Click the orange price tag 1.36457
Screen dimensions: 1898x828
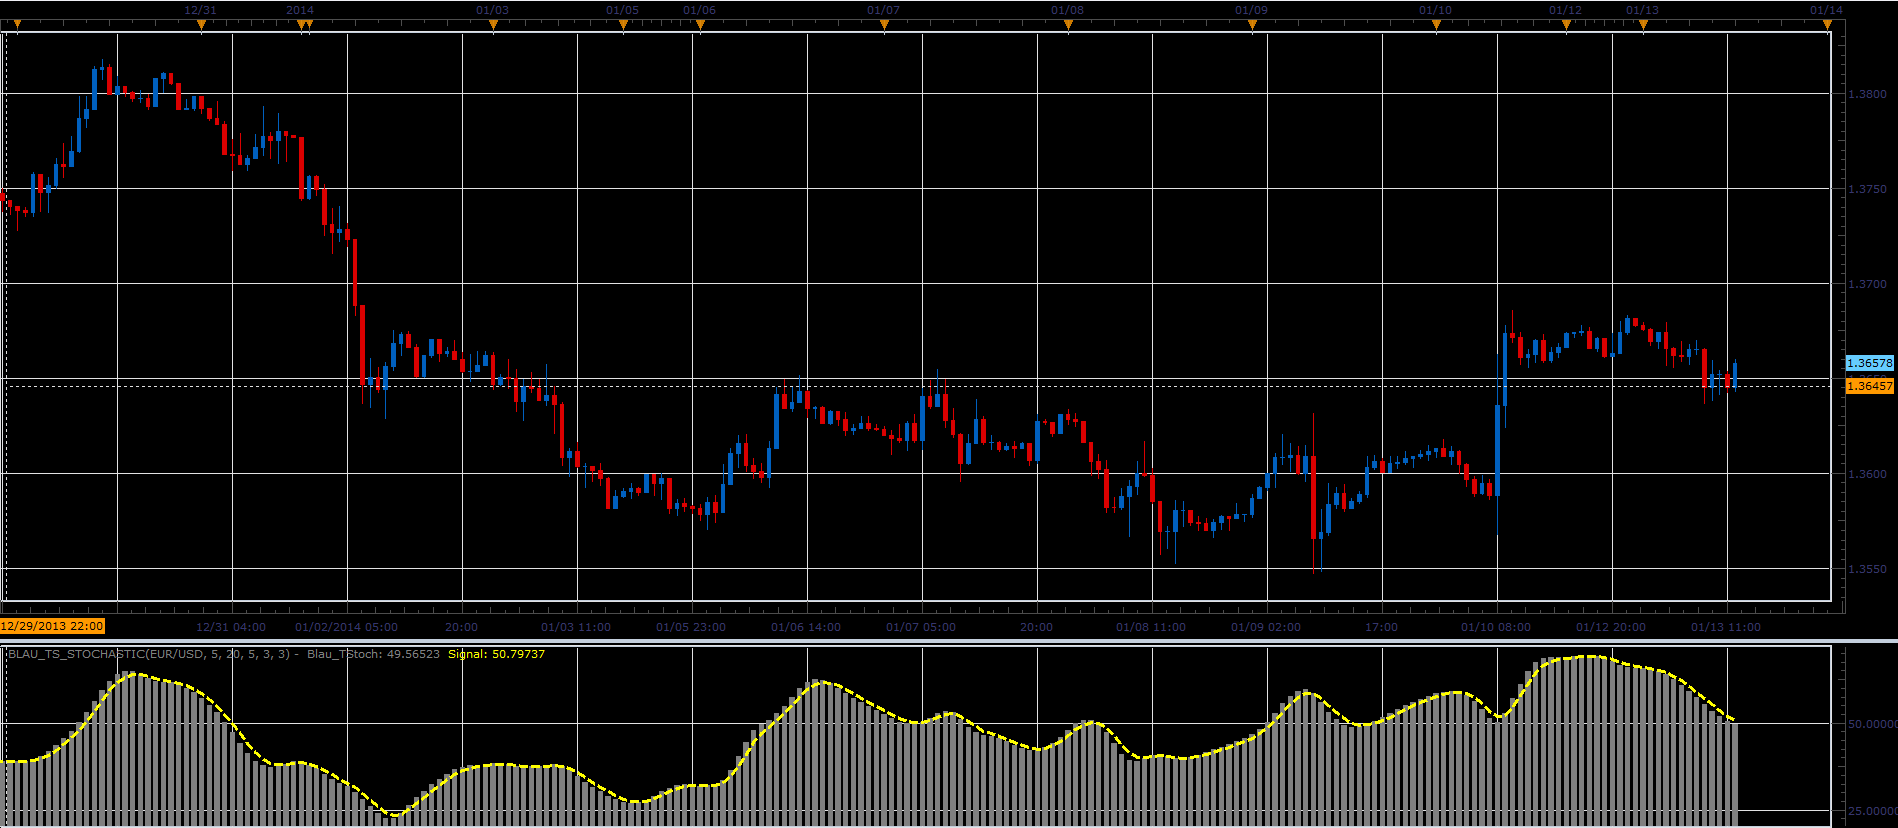coord(1869,386)
